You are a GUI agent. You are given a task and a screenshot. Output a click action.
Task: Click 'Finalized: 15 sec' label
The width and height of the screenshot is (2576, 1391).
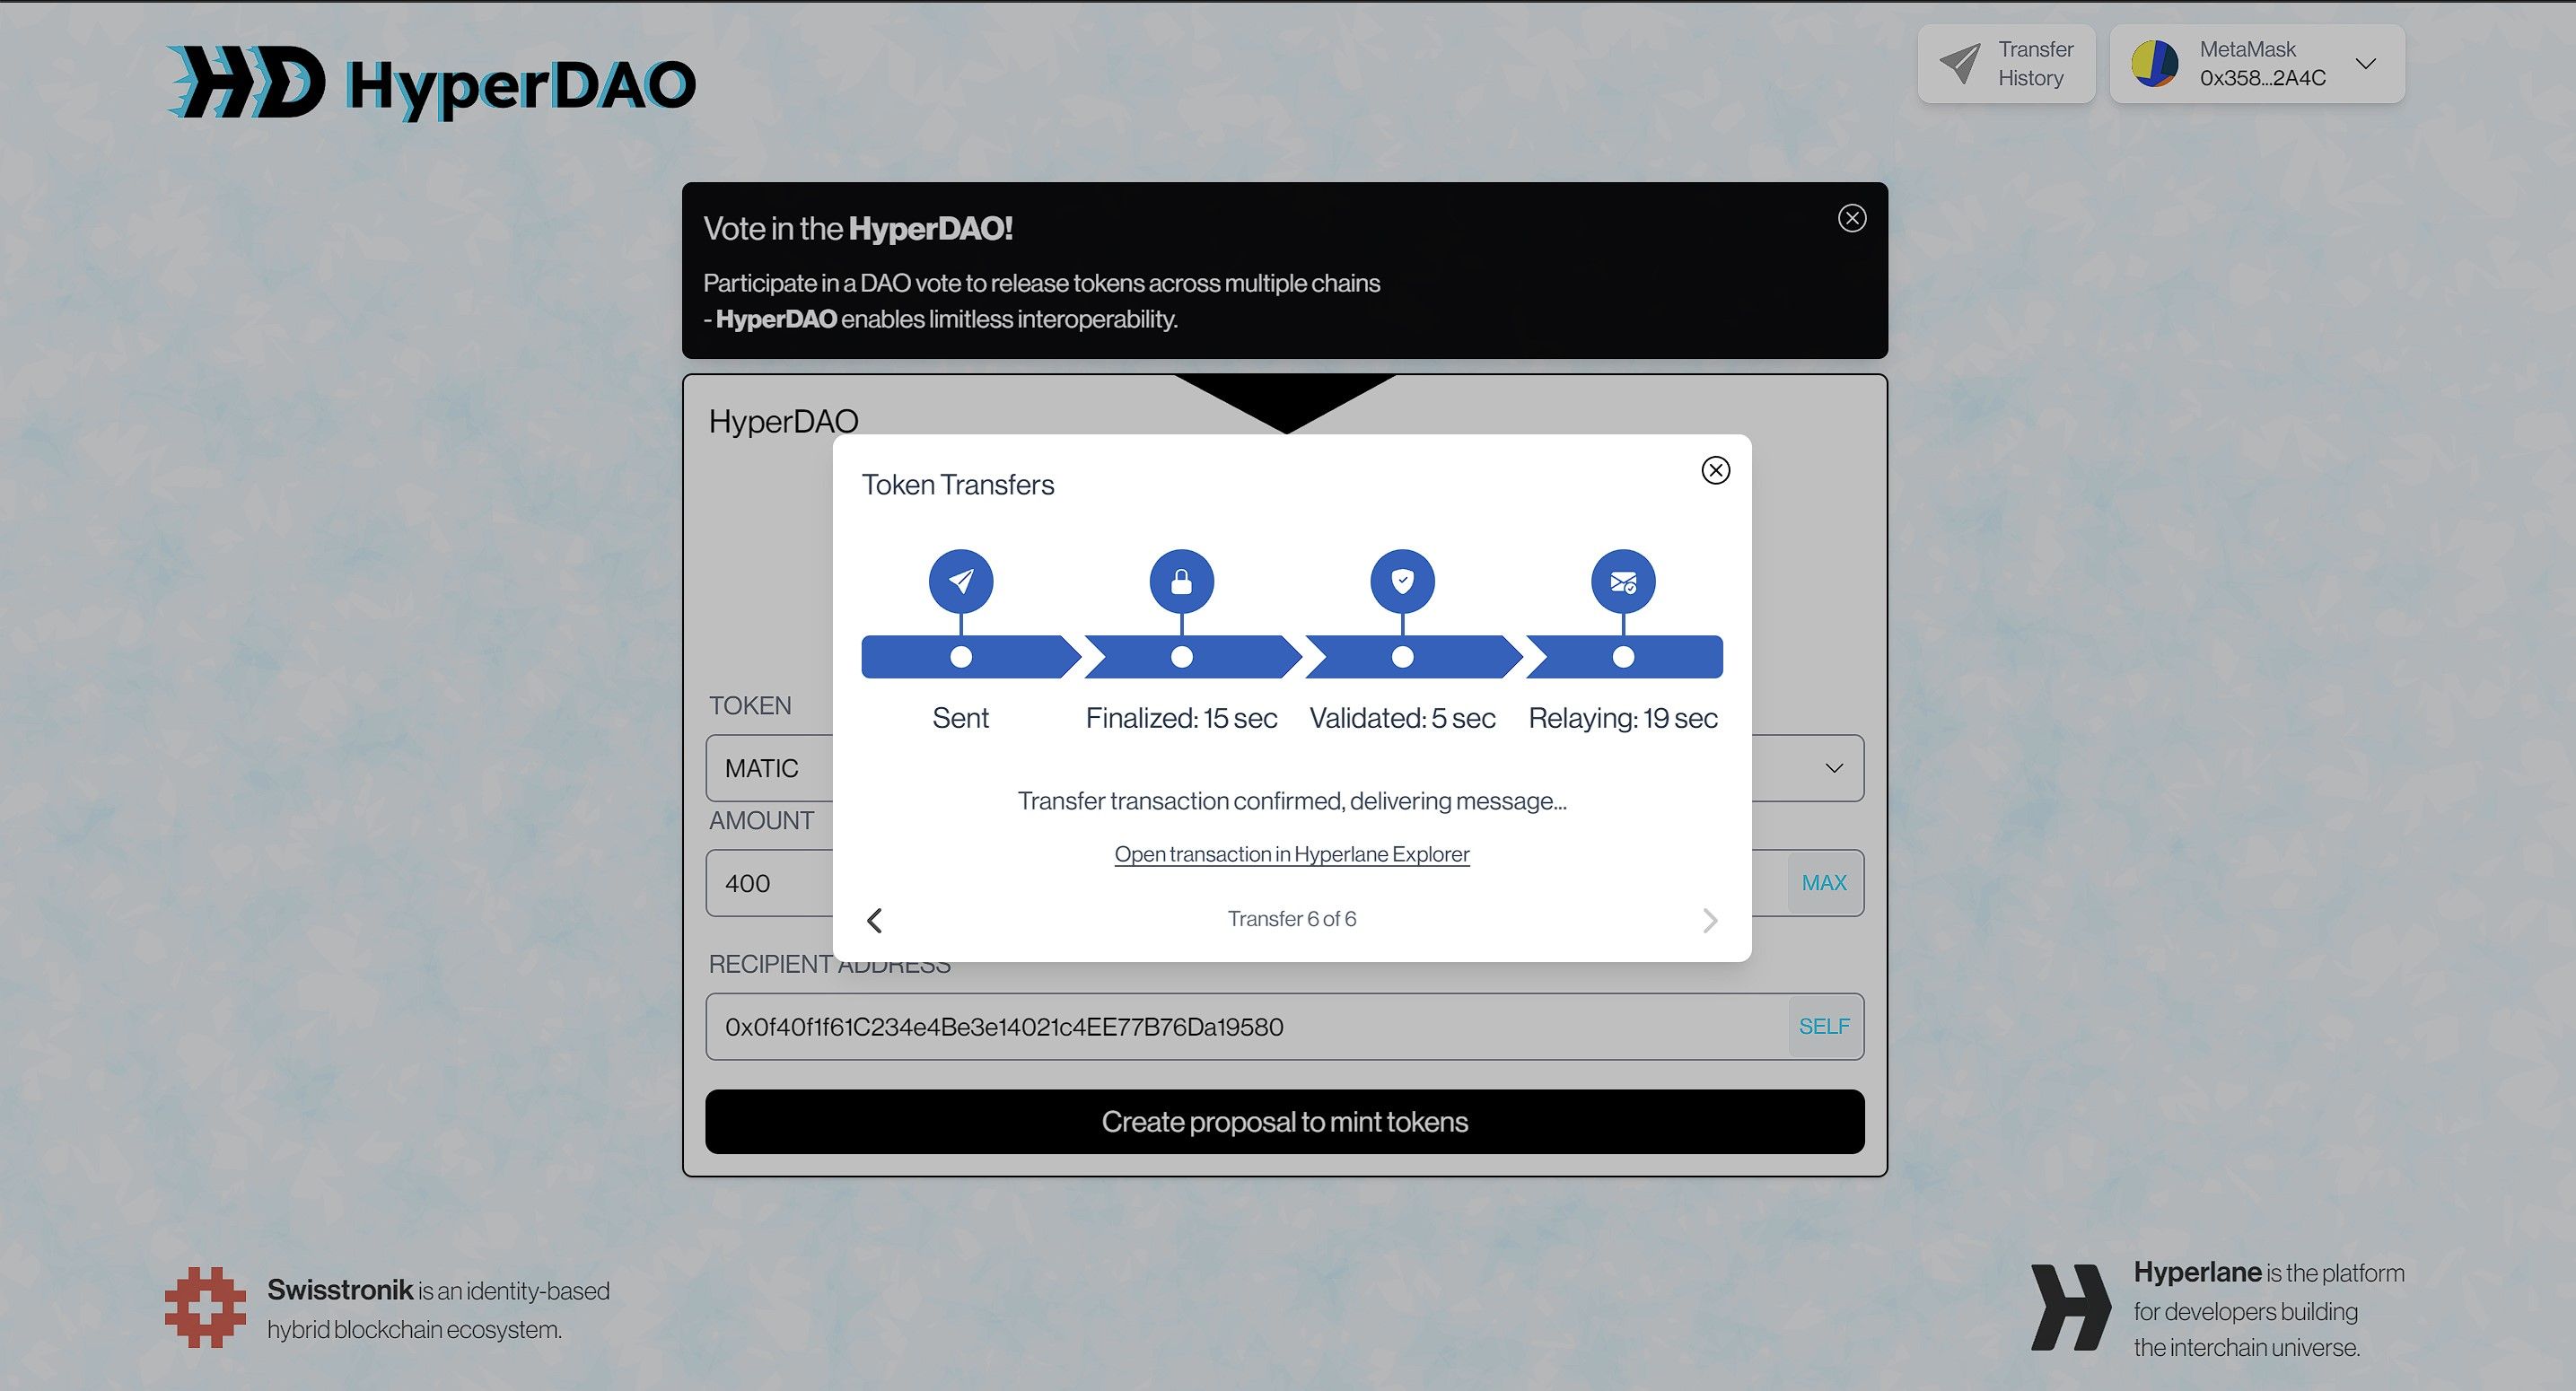click(x=1182, y=718)
